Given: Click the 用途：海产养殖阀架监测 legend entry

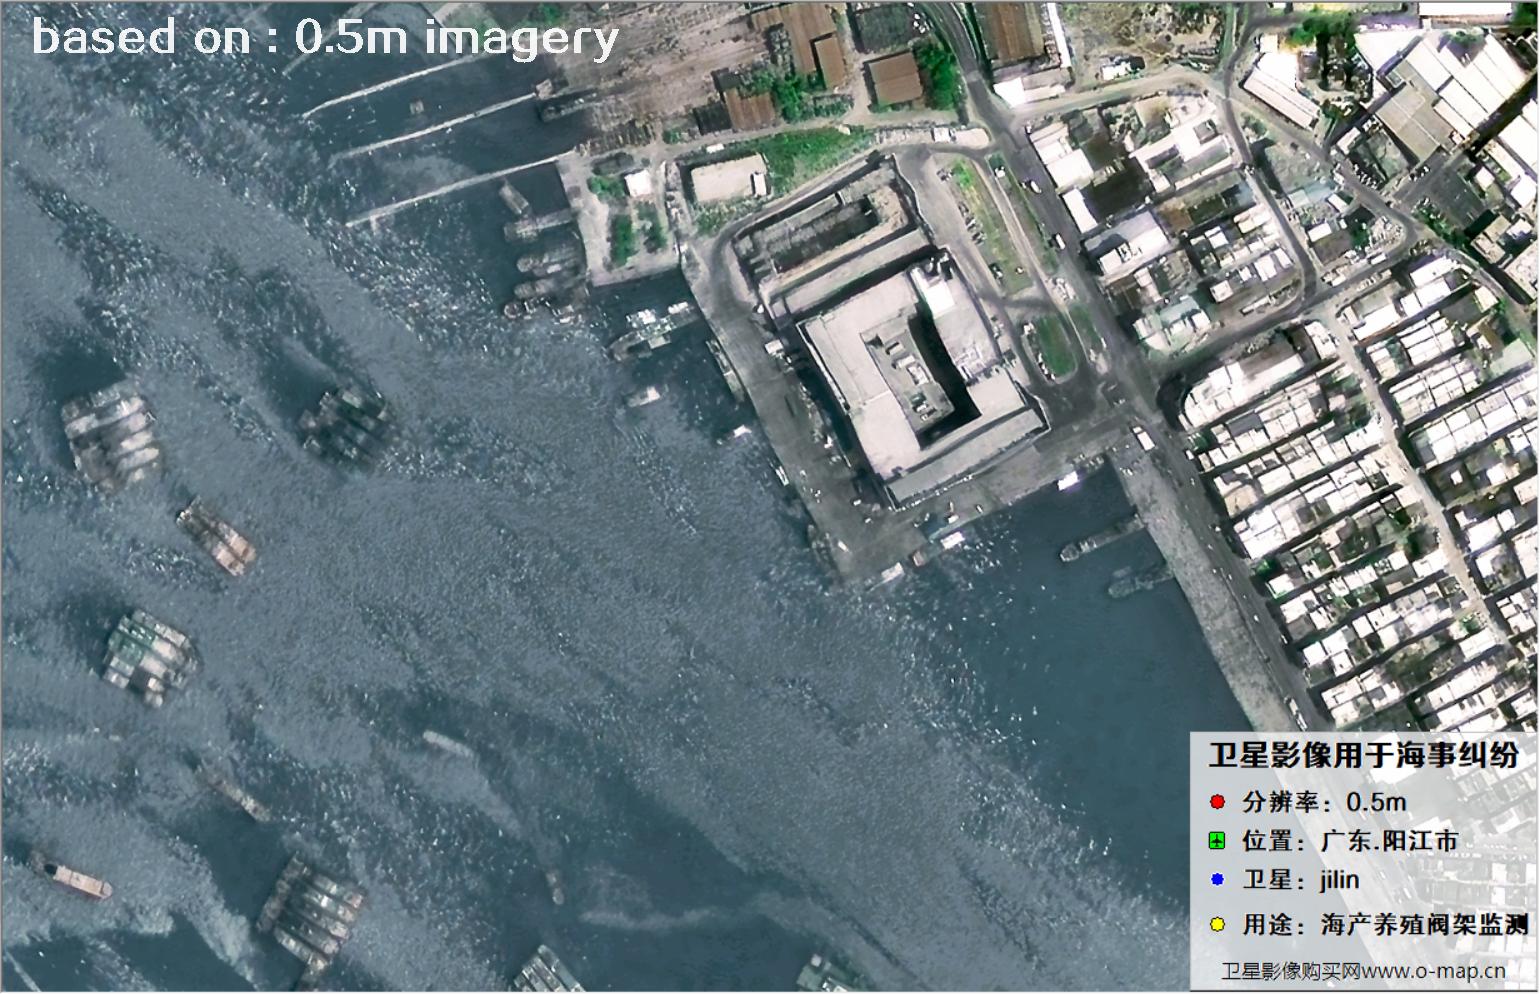Looking at the screenshot, I should click(x=1384, y=924).
